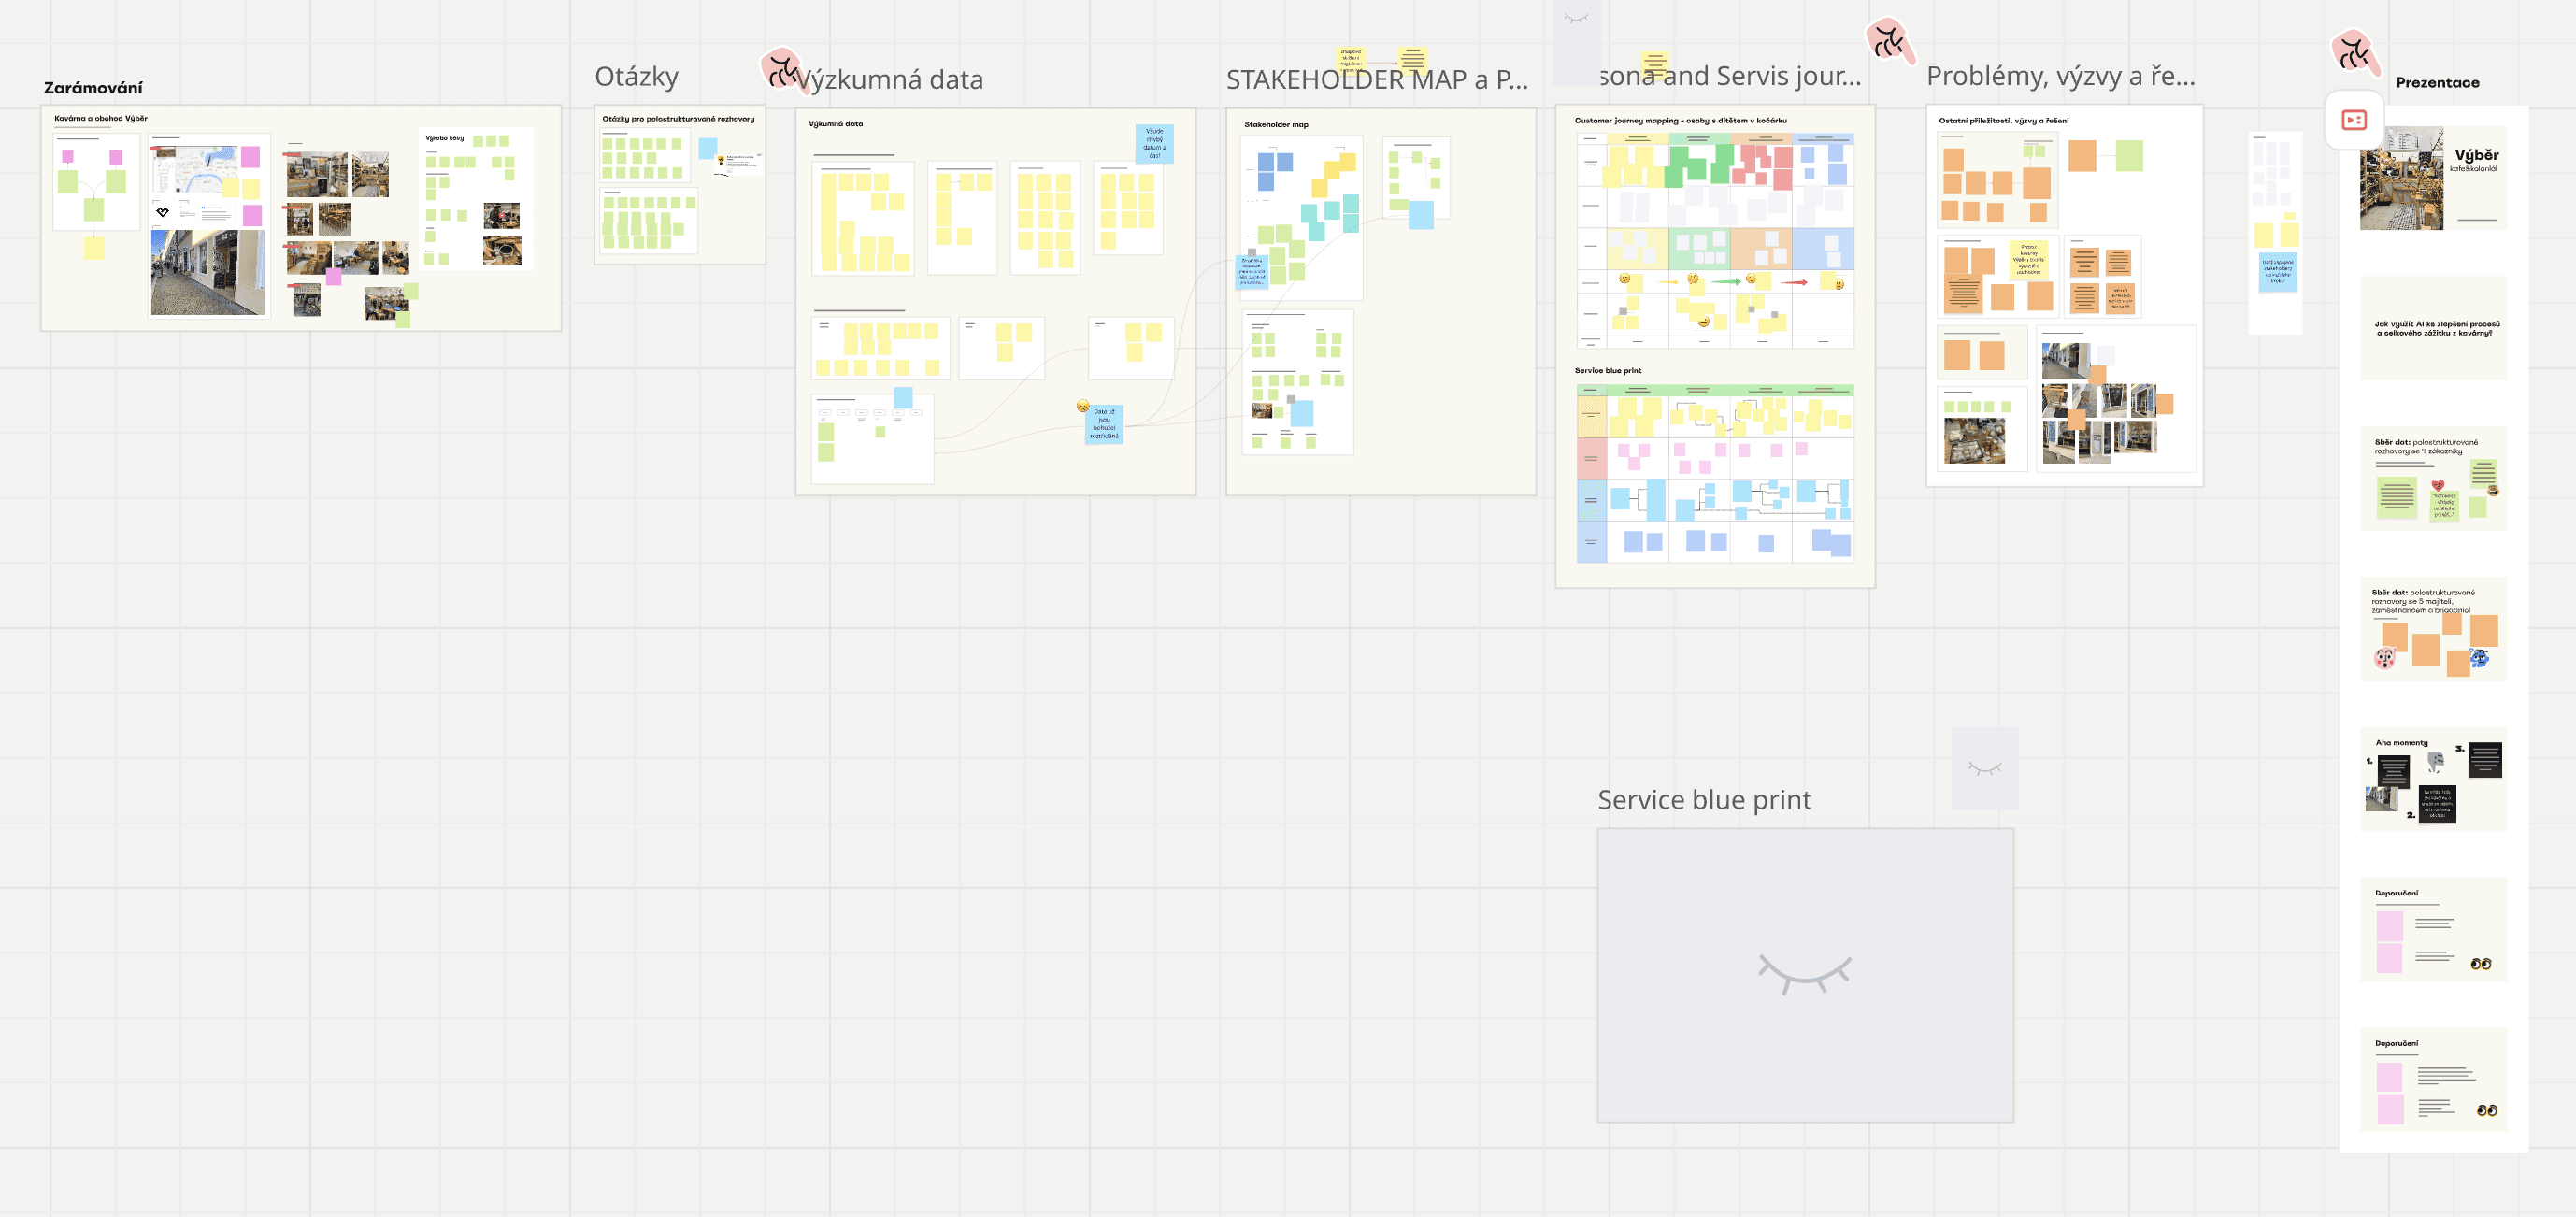
Task: Click the small hidden-frame closed-eye icon at top center
Action: point(1576,18)
